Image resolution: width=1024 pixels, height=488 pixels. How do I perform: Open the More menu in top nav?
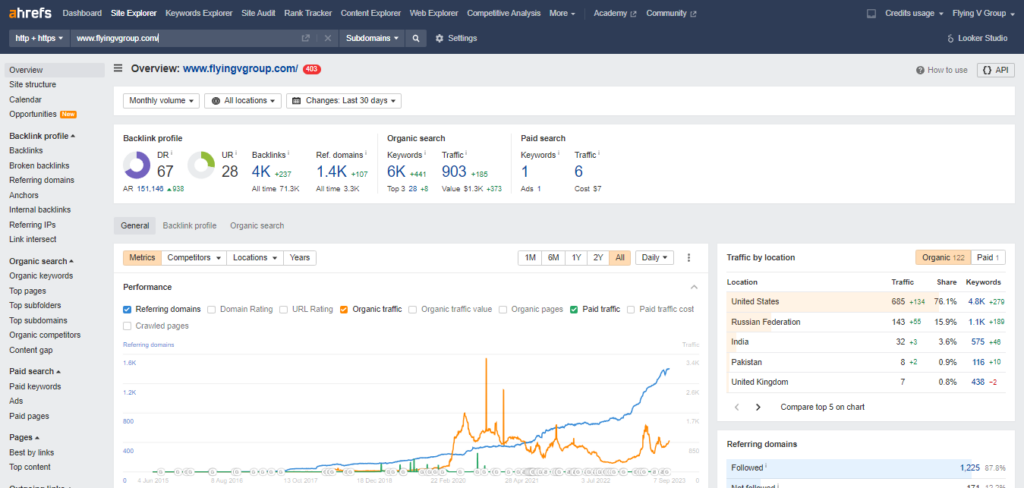(x=562, y=13)
